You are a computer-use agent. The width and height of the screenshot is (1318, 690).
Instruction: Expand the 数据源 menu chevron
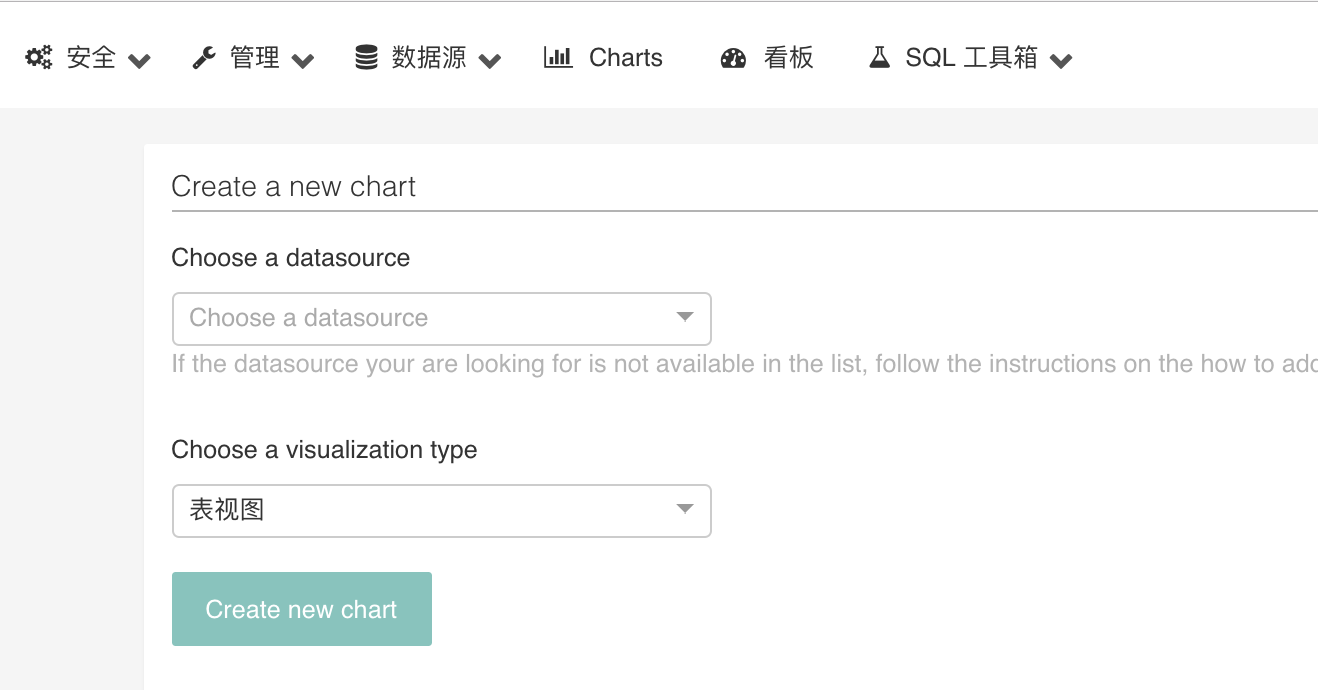pyautogui.click(x=490, y=61)
